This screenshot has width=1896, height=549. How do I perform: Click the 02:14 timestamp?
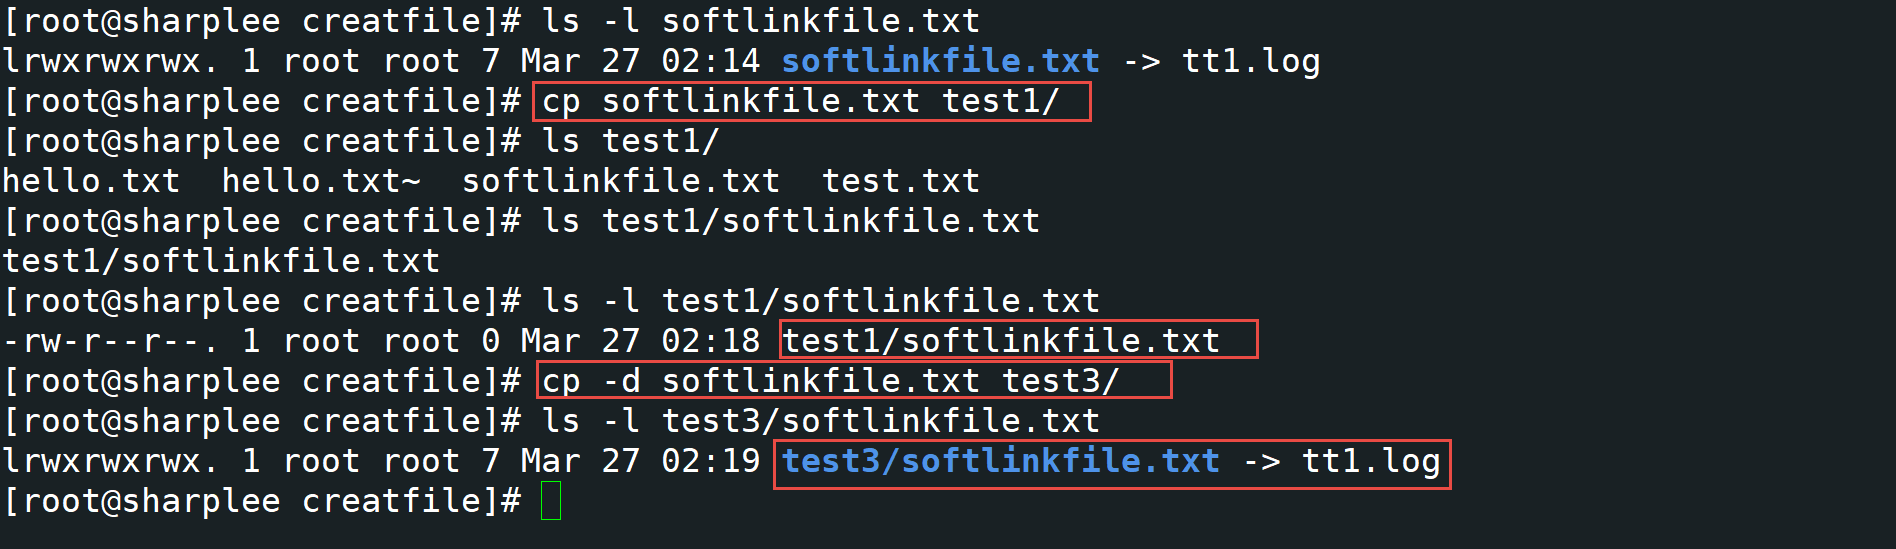pyautogui.click(x=710, y=61)
